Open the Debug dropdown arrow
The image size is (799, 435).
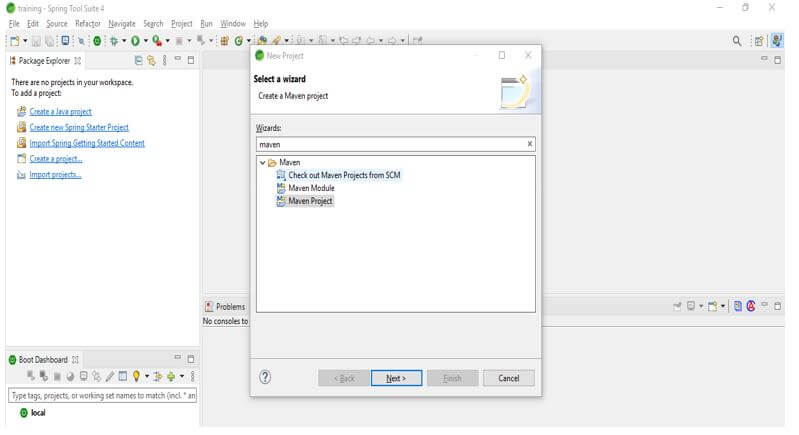pos(124,41)
